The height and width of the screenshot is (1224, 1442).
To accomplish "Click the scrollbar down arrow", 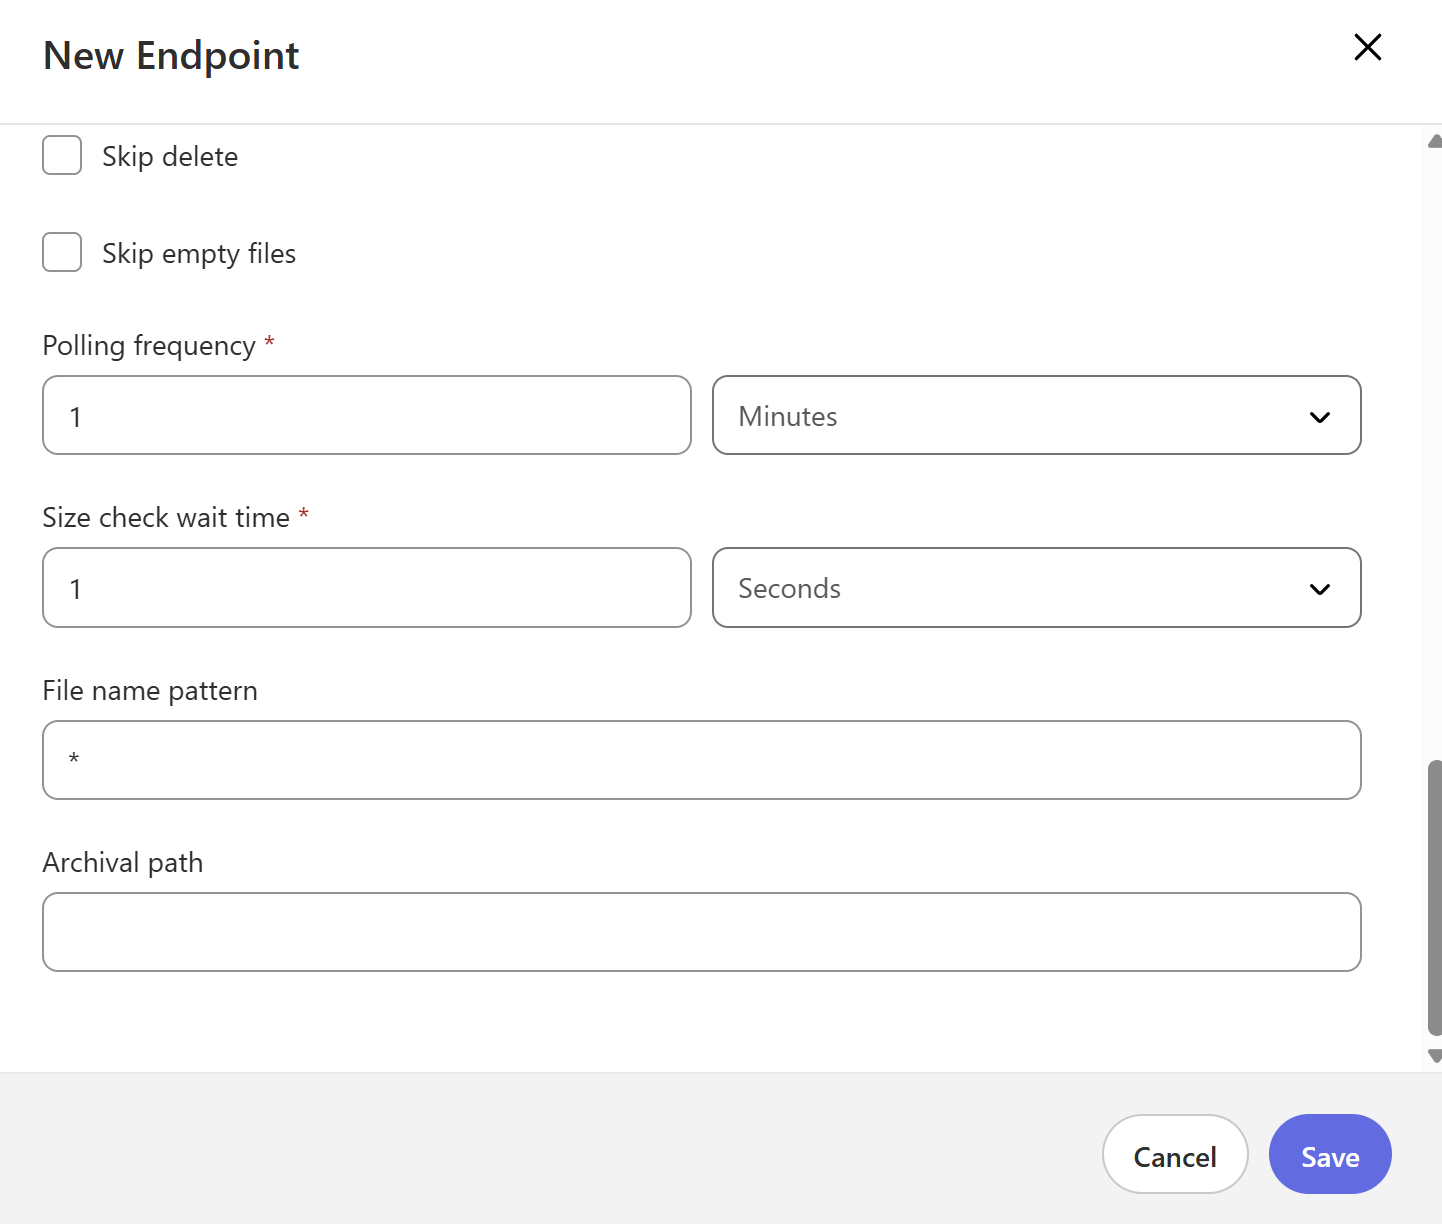I will pos(1435,1056).
